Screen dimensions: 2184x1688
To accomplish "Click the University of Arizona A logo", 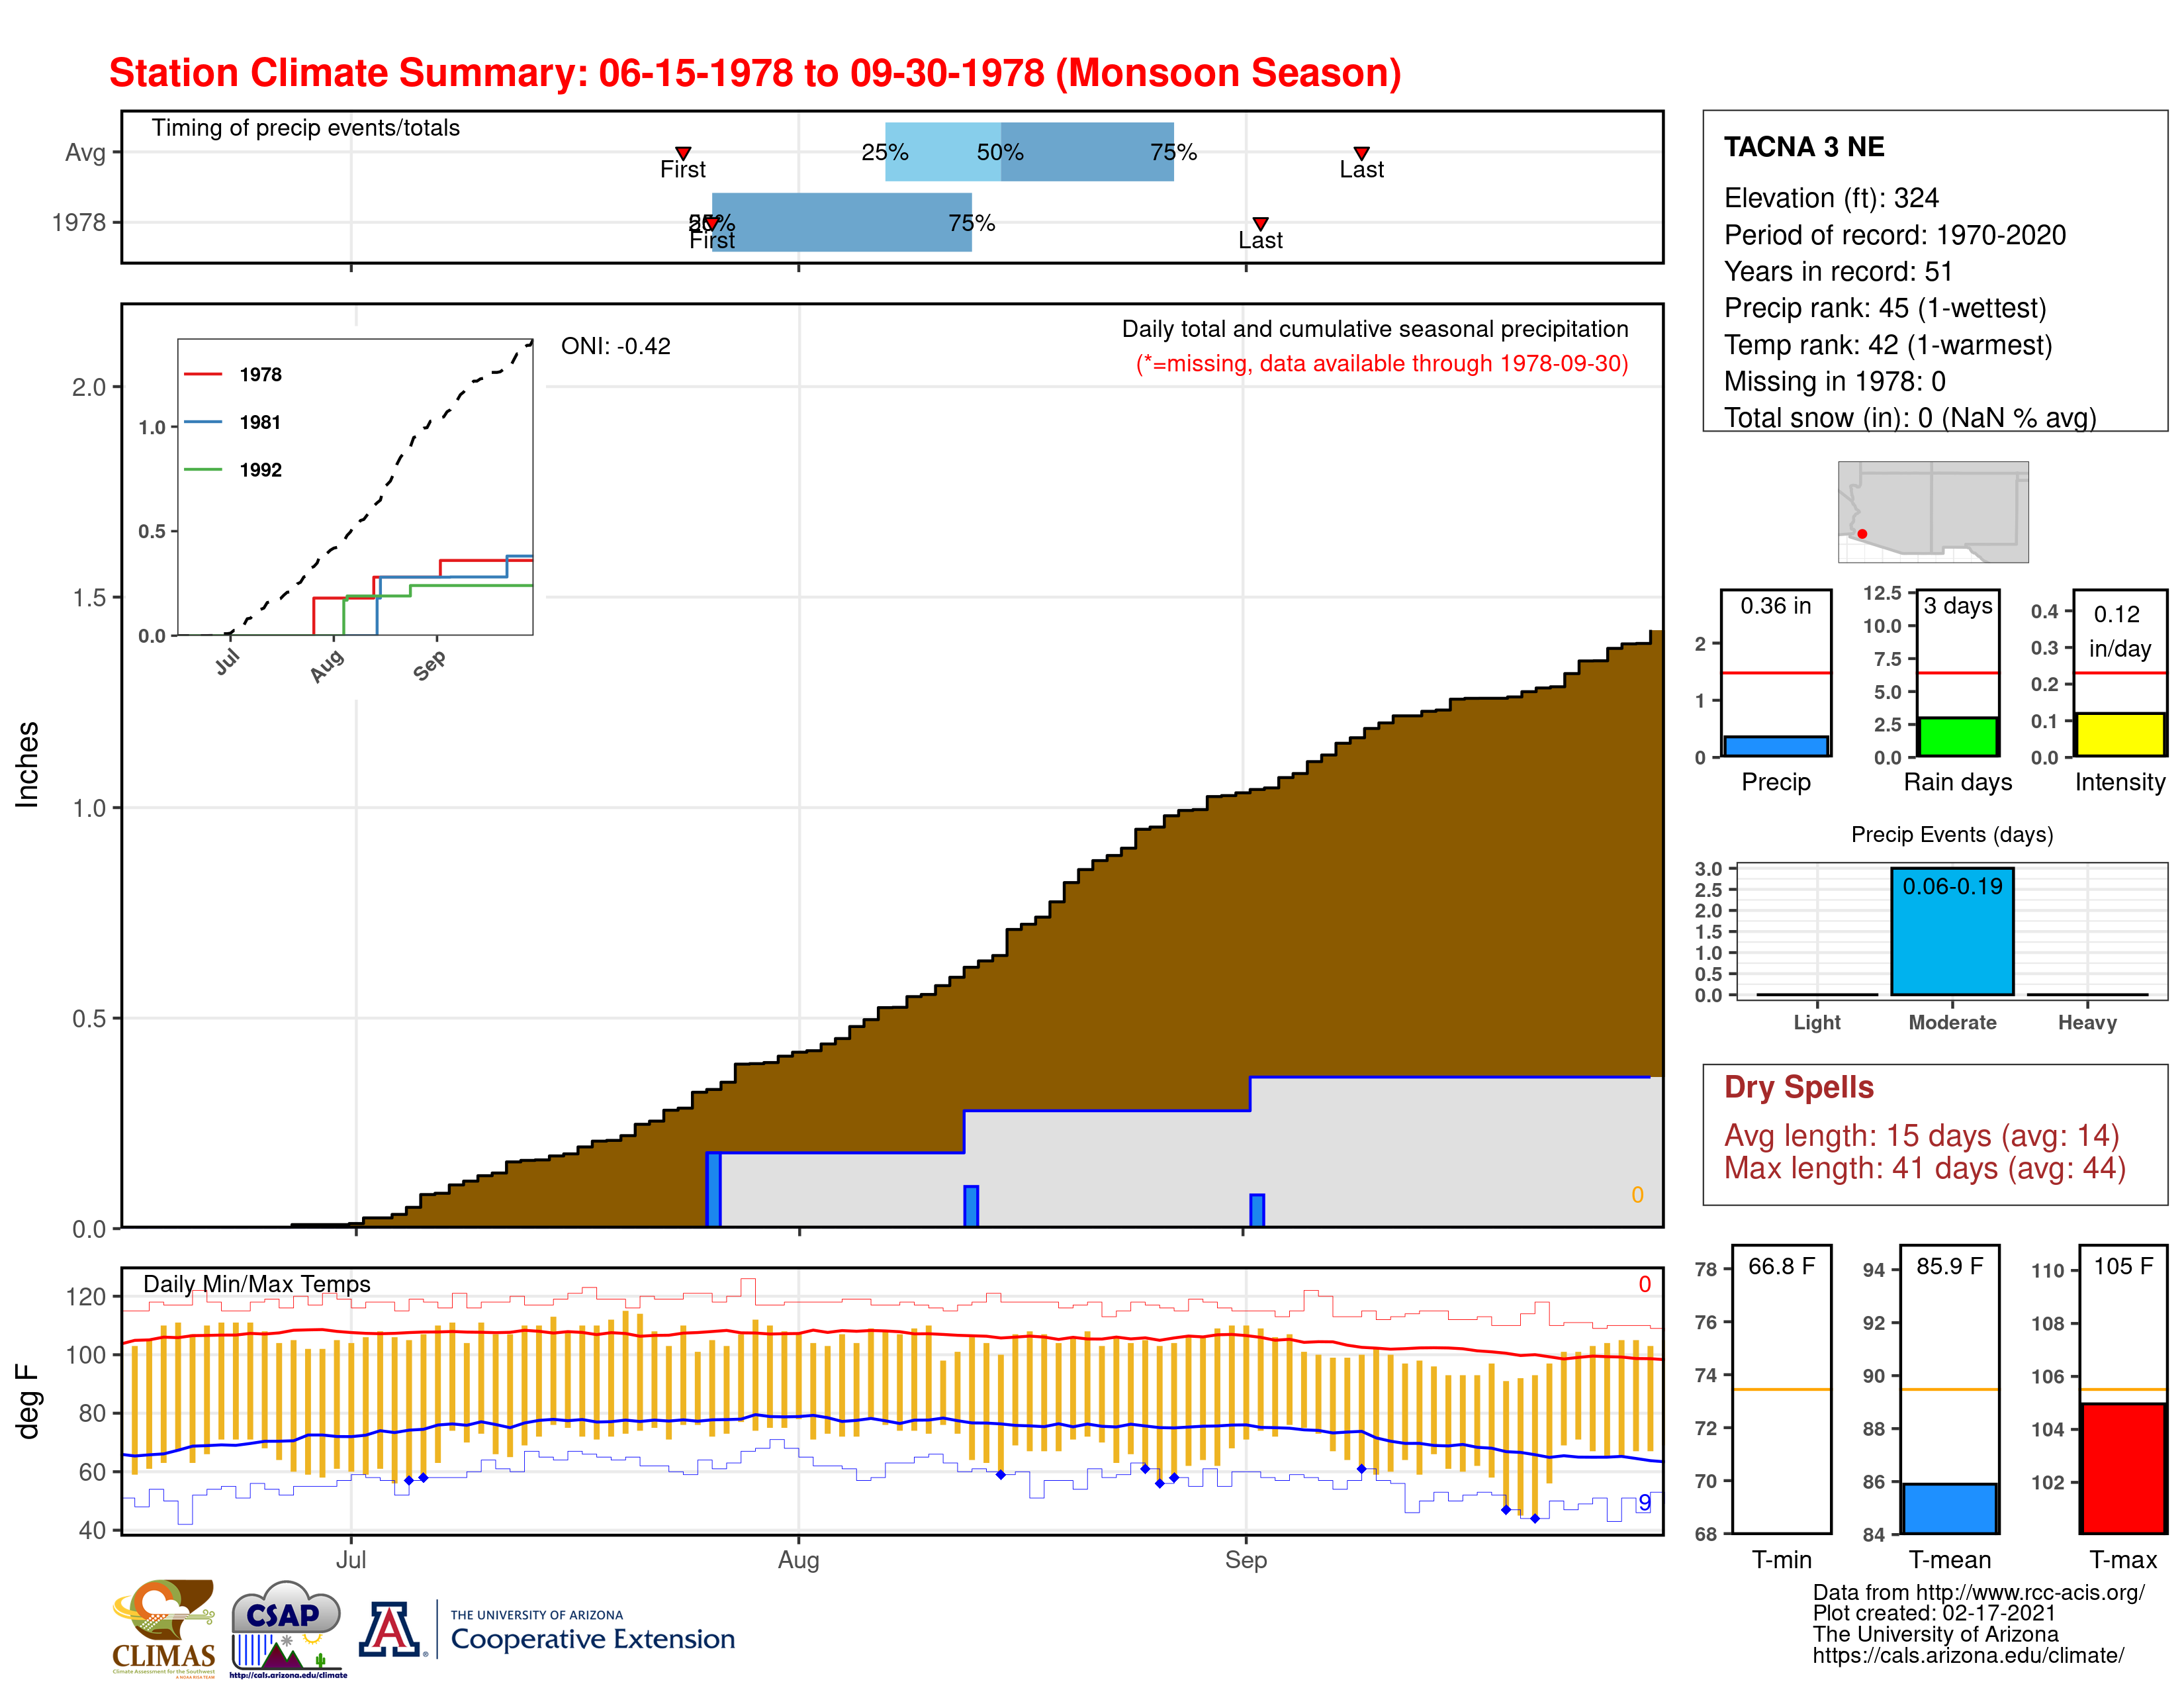I will pos(391,1630).
